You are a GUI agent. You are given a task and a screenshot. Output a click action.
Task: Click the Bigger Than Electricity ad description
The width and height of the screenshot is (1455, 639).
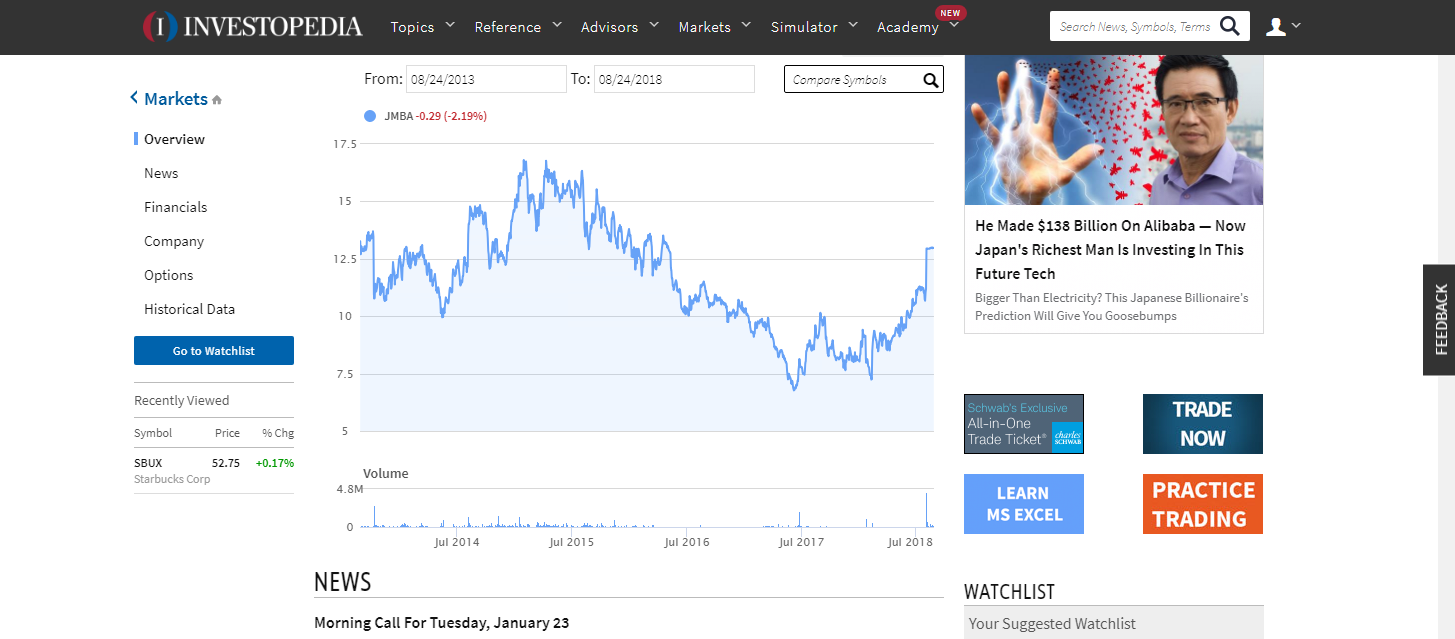pyautogui.click(x=1112, y=307)
